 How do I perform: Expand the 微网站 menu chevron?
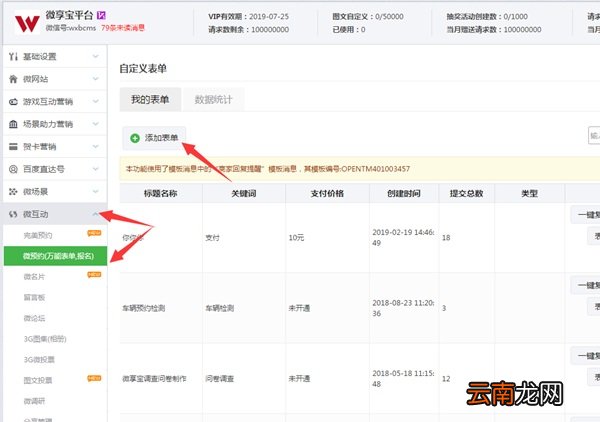[x=96, y=79]
